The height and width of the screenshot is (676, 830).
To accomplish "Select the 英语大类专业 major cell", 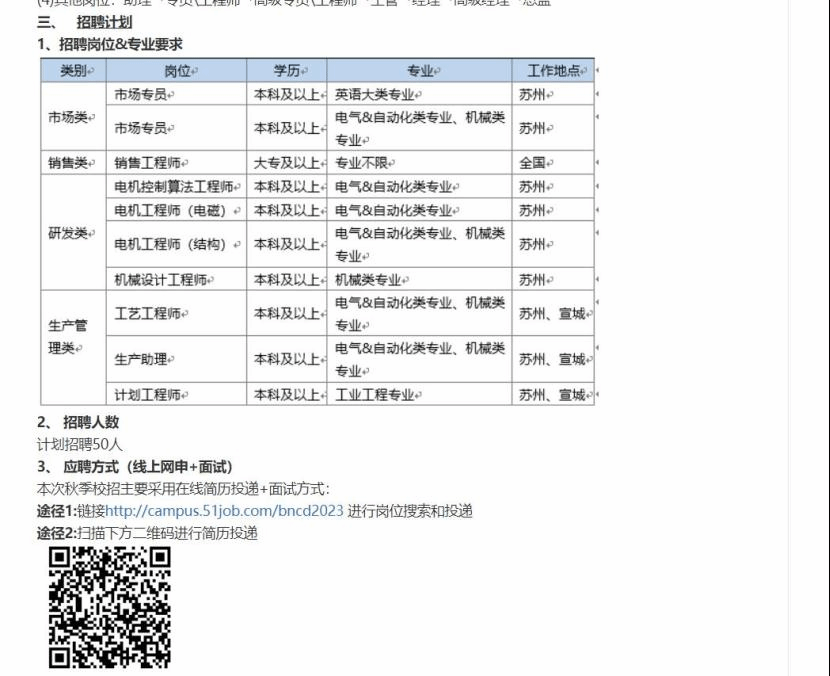I will click(x=375, y=95).
